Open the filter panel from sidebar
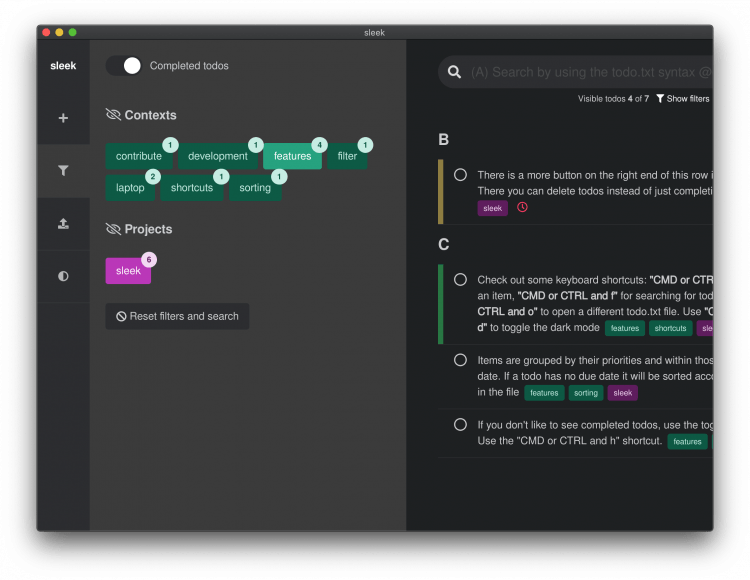 pyautogui.click(x=63, y=171)
